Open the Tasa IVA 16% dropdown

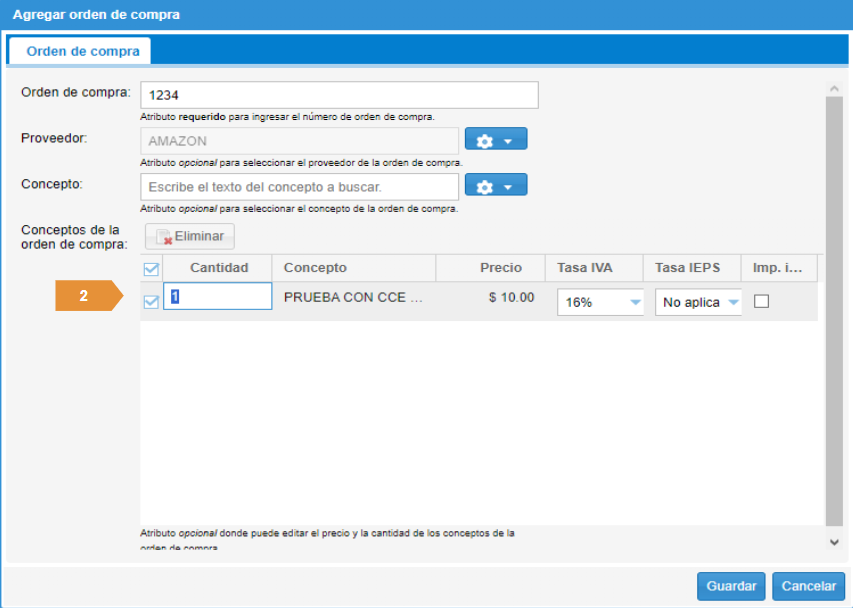tap(634, 302)
